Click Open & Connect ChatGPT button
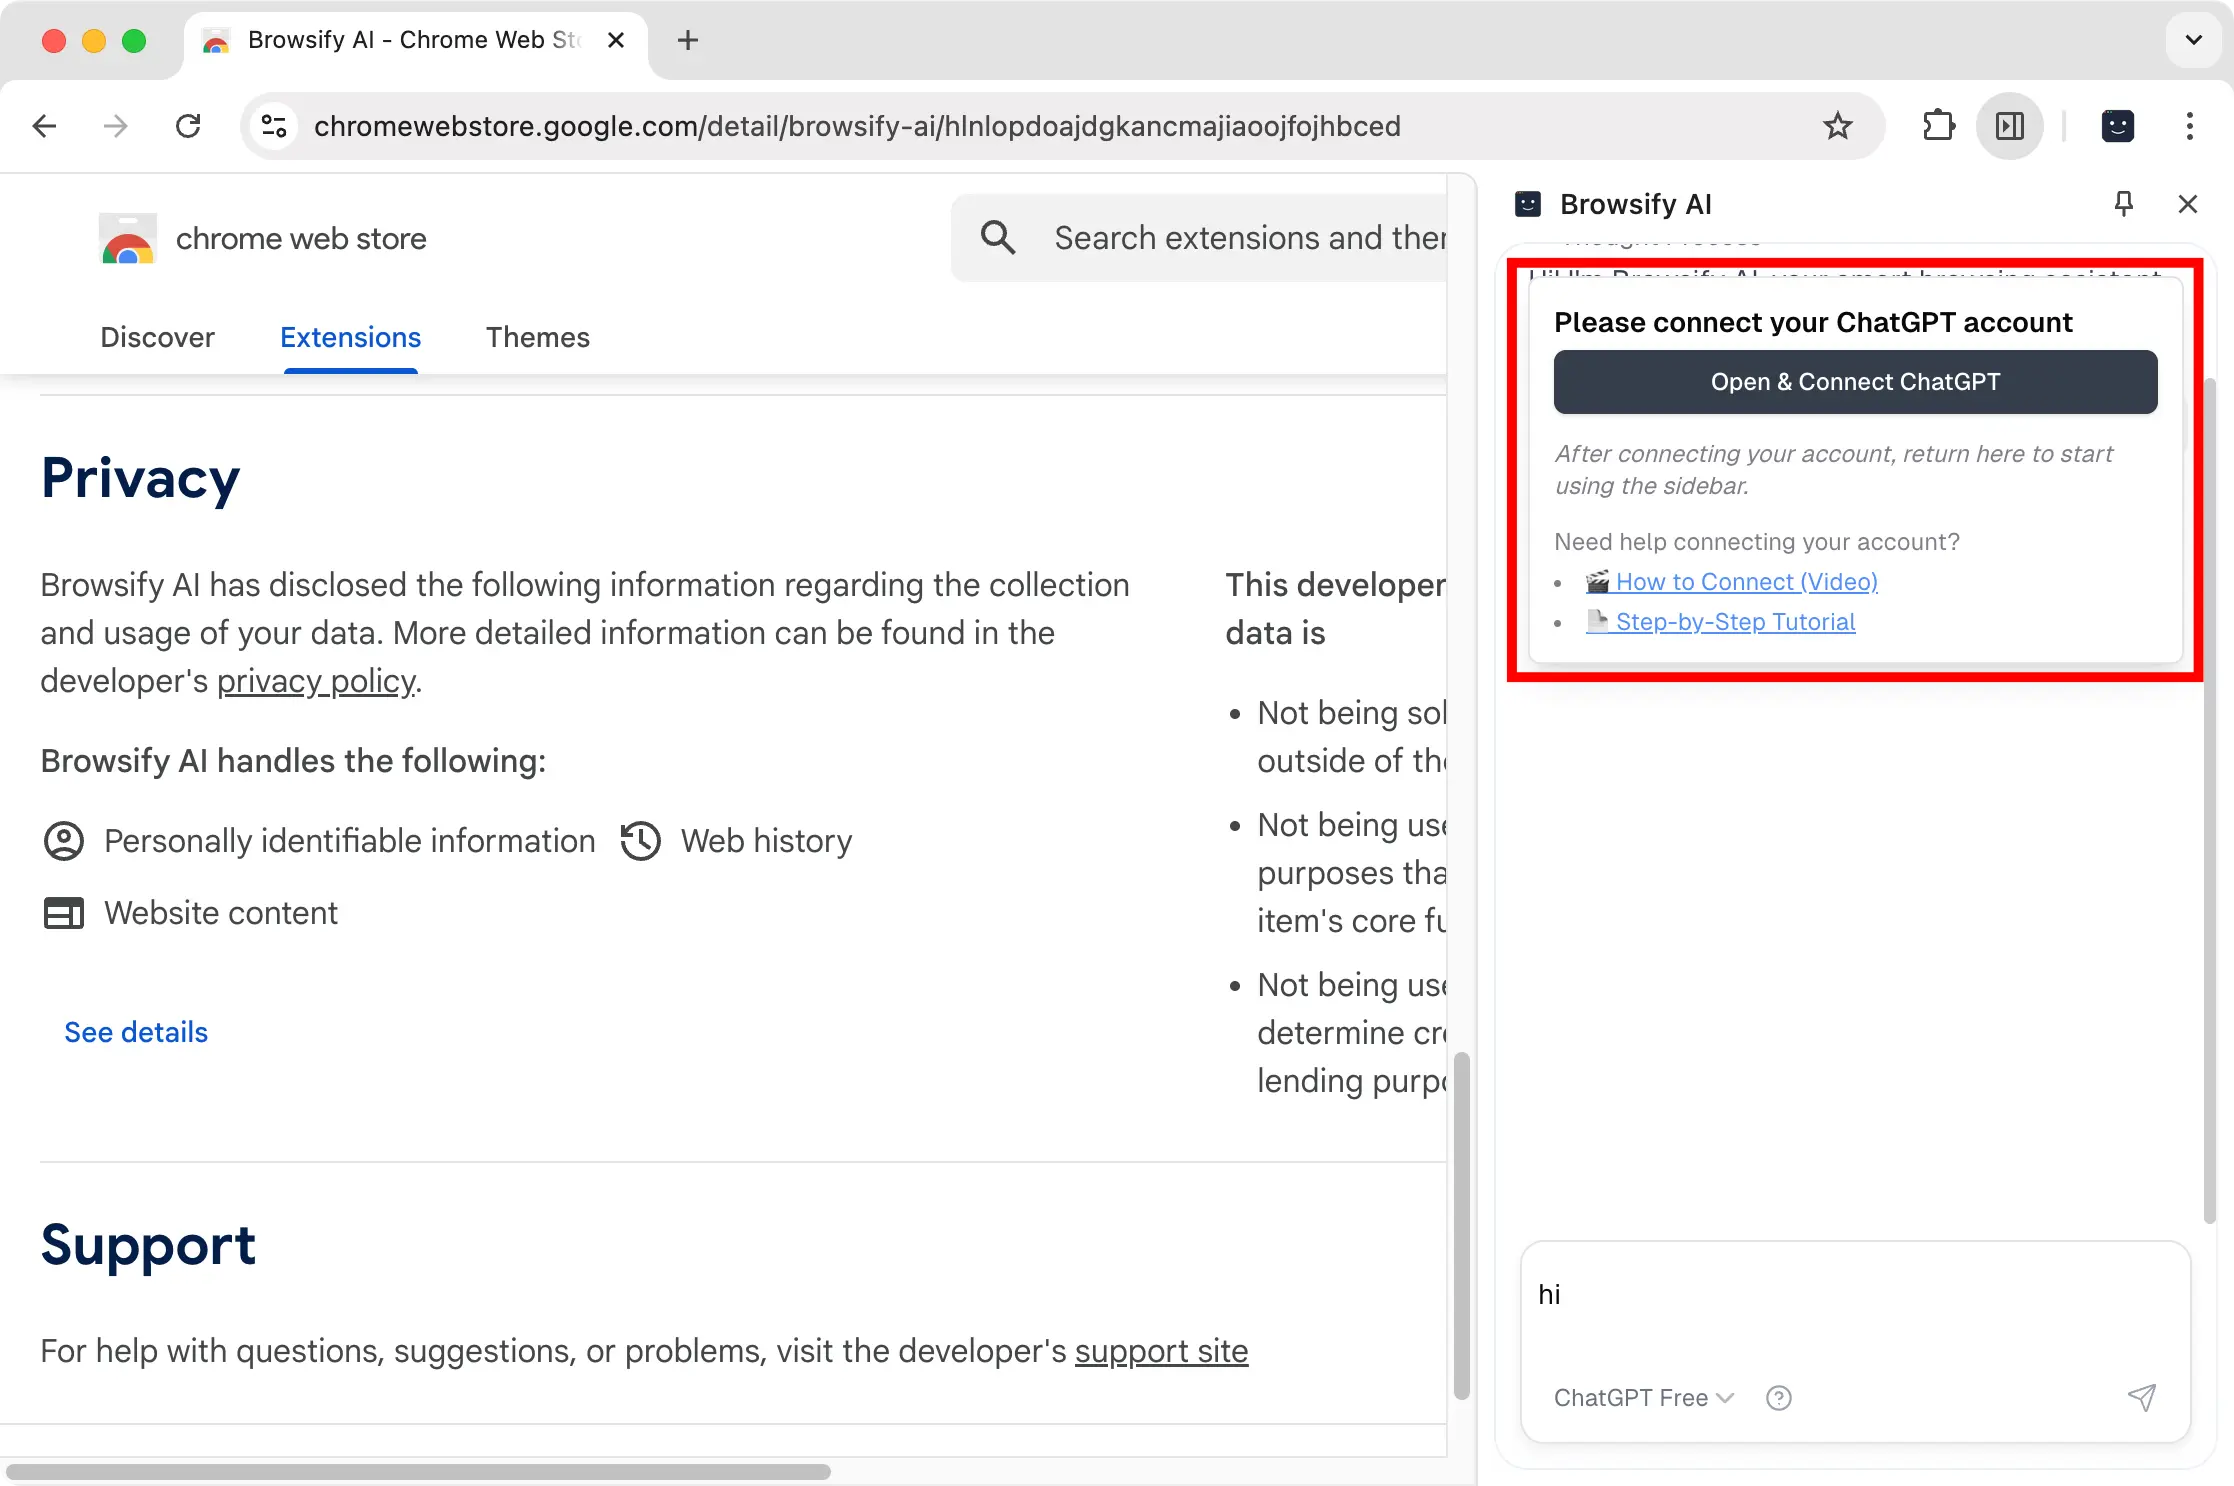Viewport: 2234px width, 1486px height. pyautogui.click(x=1855, y=382)
